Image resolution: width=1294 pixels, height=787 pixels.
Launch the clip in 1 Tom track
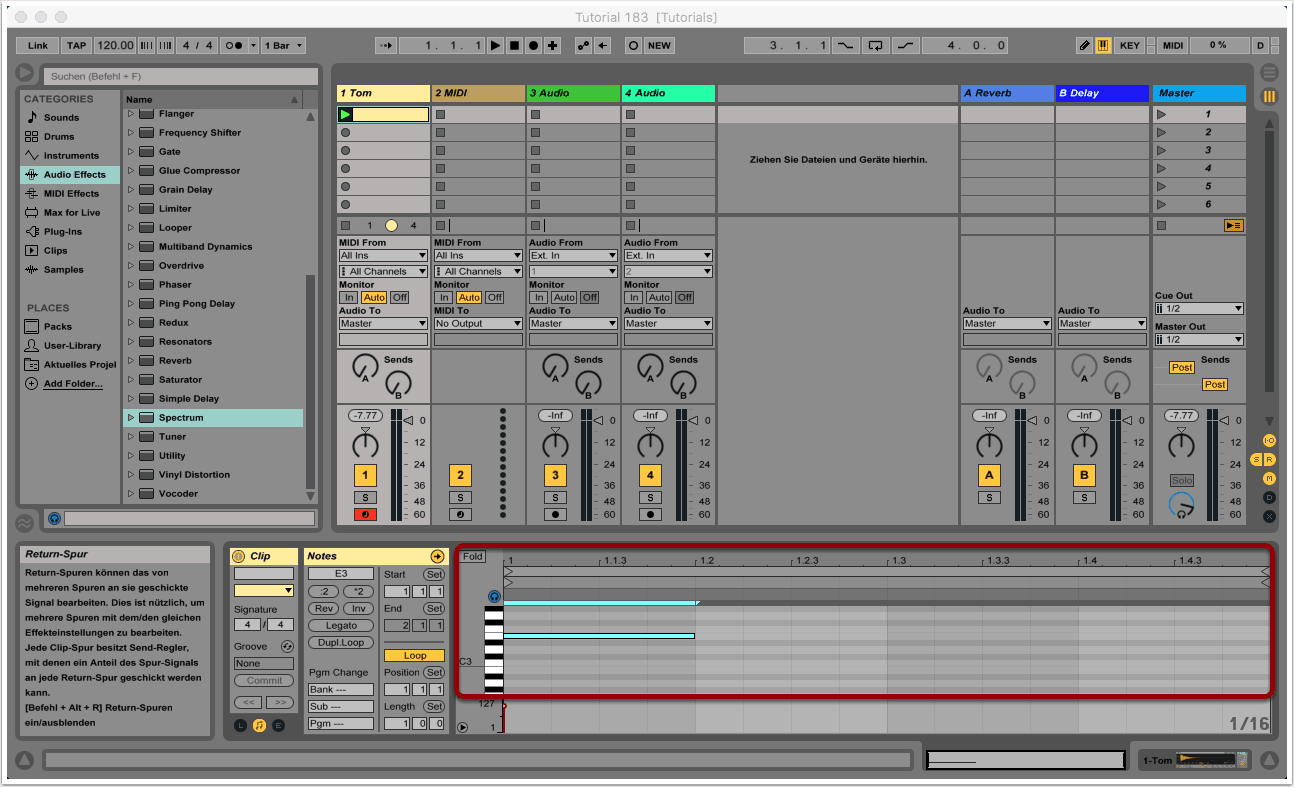pyautogui.click(x=346, y=115)
